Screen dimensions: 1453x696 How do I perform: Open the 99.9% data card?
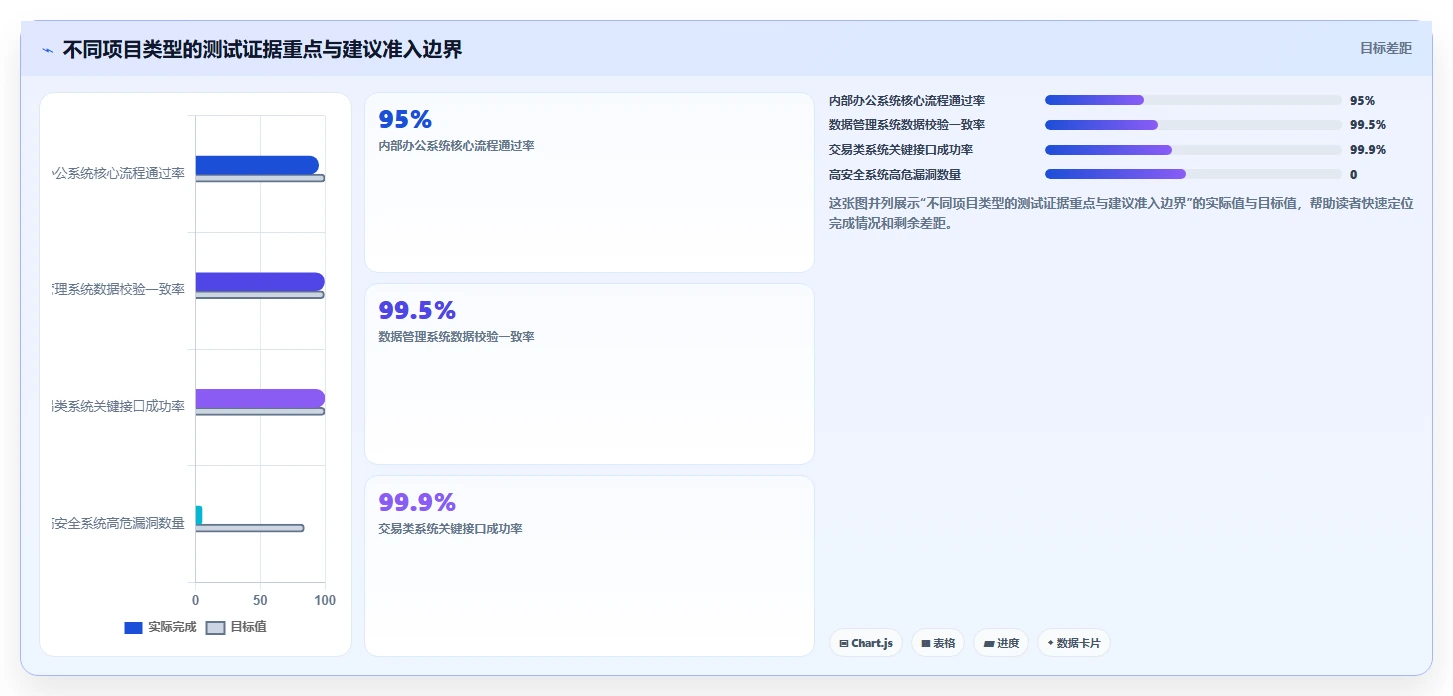click(x=589, y=566)
